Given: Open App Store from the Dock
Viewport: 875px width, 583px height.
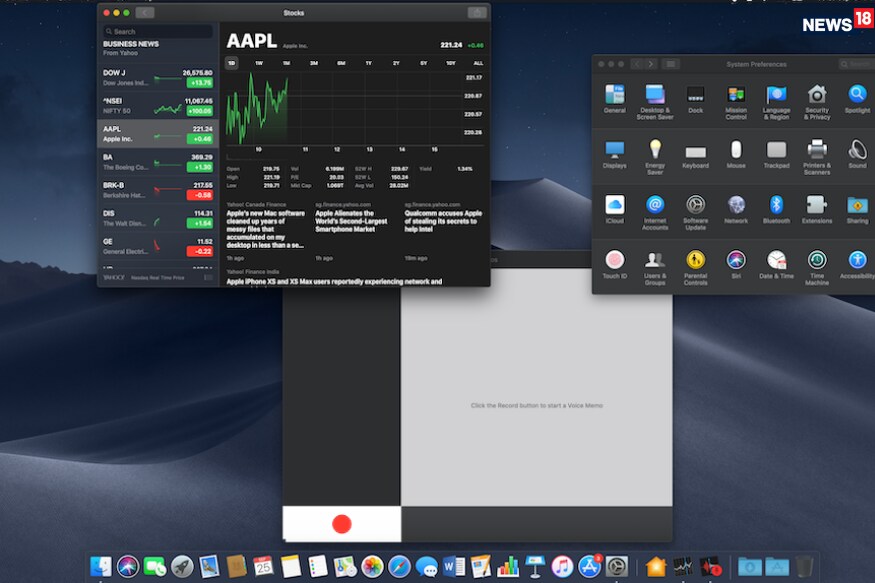Looking at the screenshot, I should click(x=589, y=567).
